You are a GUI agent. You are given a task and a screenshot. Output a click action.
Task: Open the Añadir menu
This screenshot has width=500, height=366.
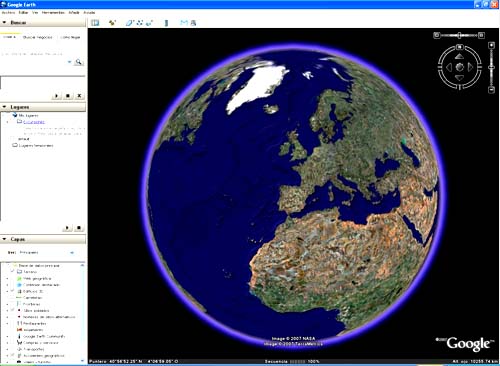tap(74, 12)
